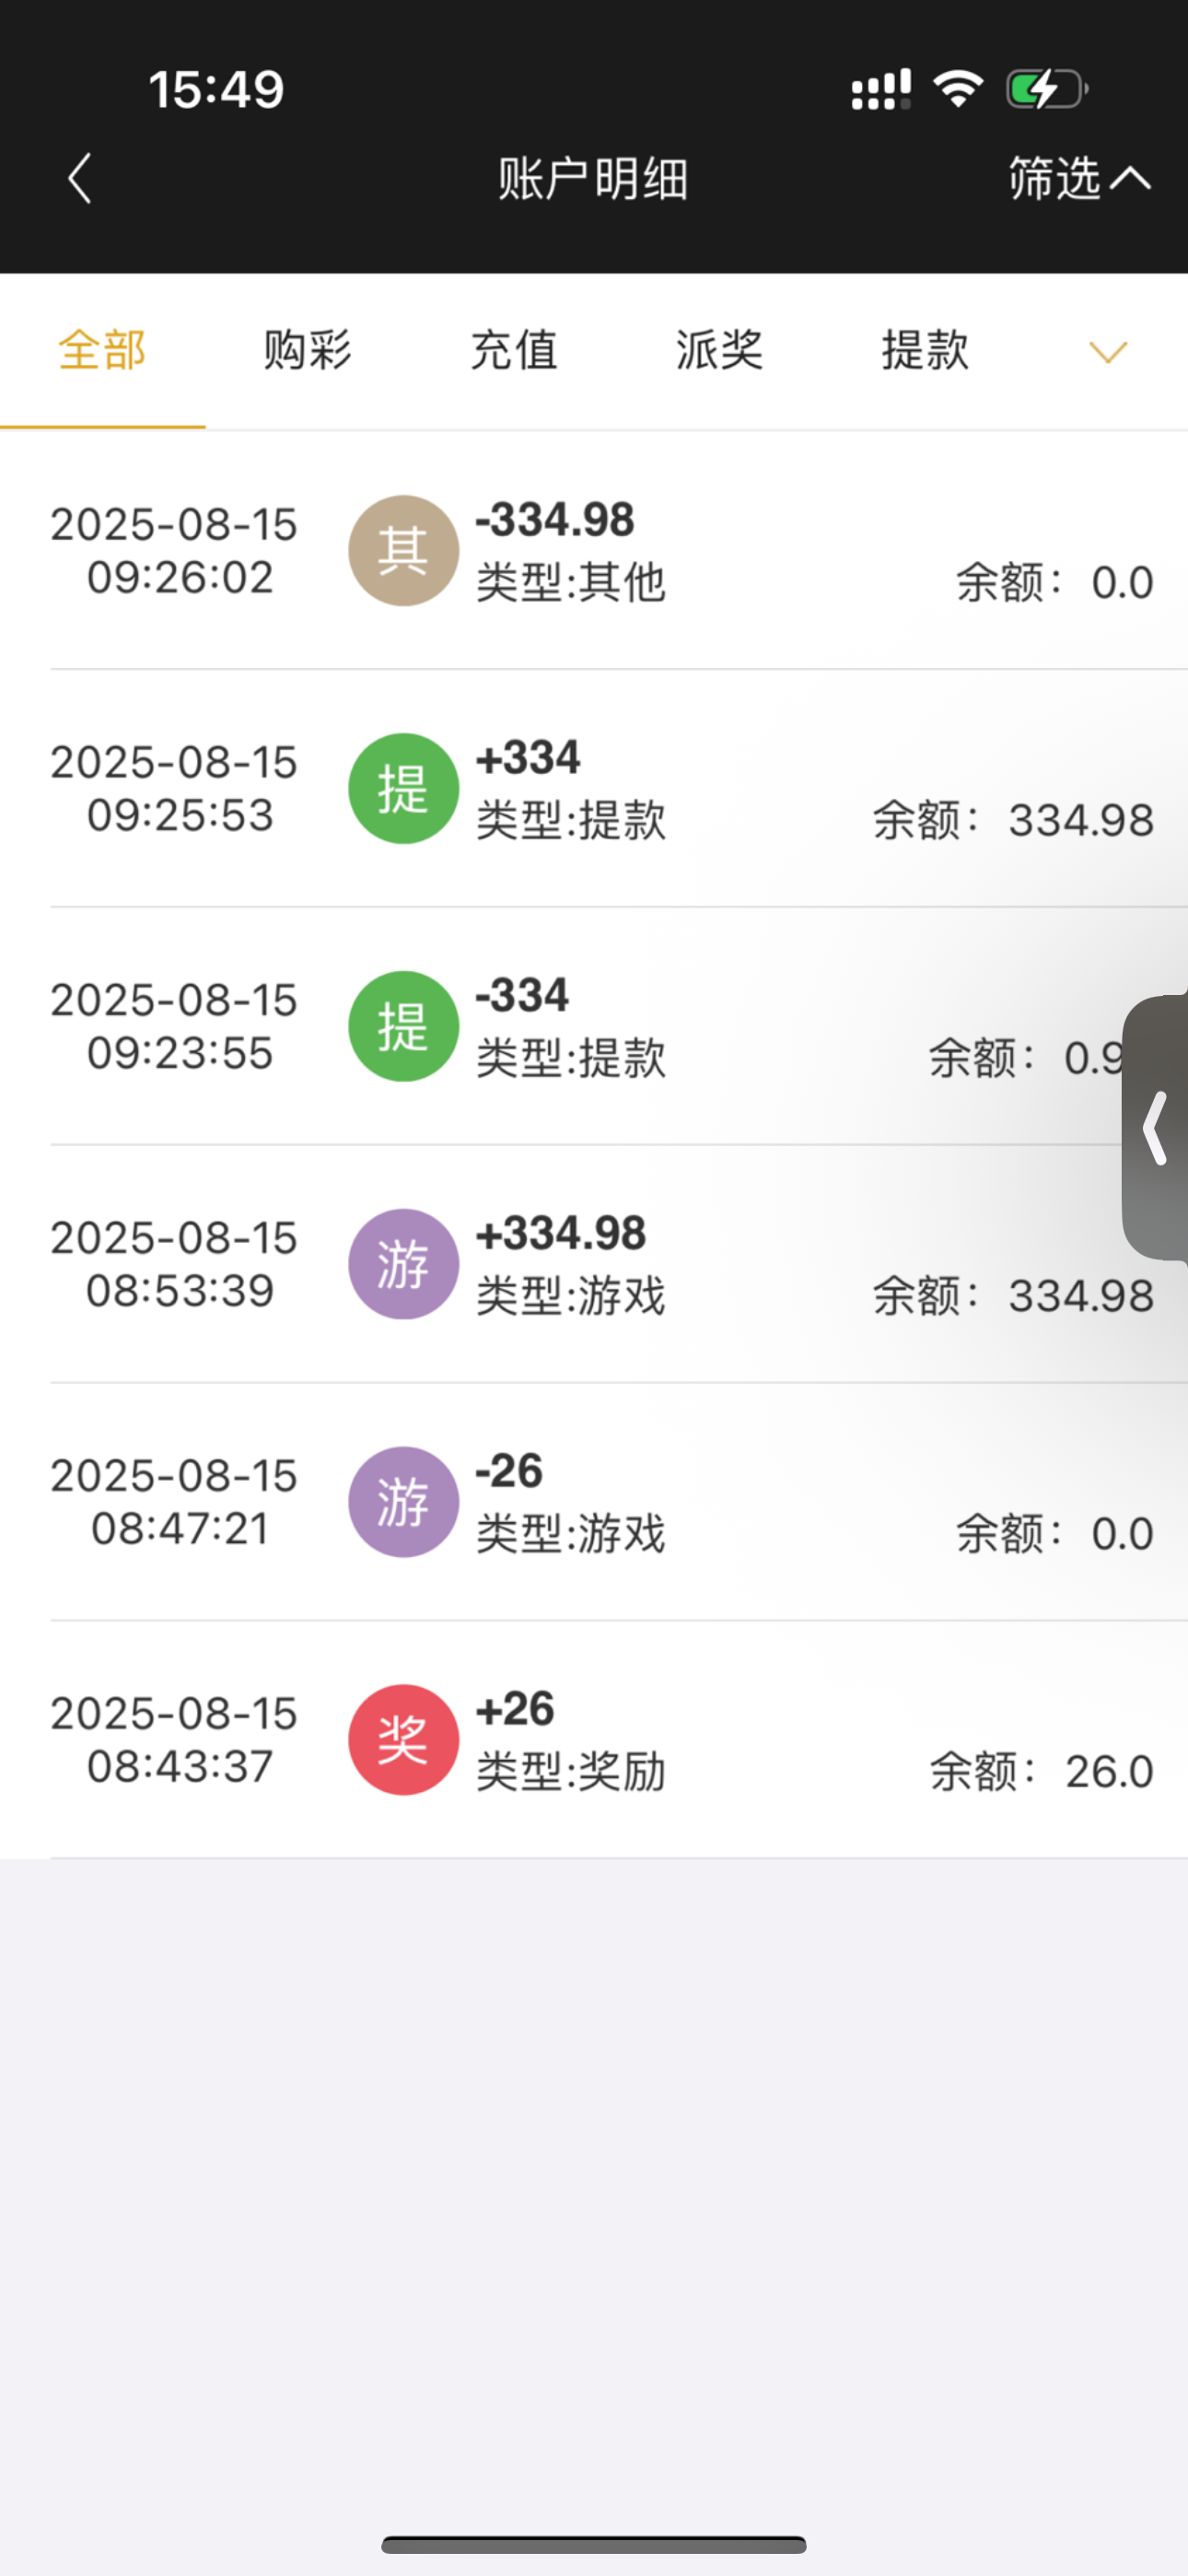Screen dimensions: 1188x2576
Task: Switch to the 提款 tab
Action: (925, 351)
